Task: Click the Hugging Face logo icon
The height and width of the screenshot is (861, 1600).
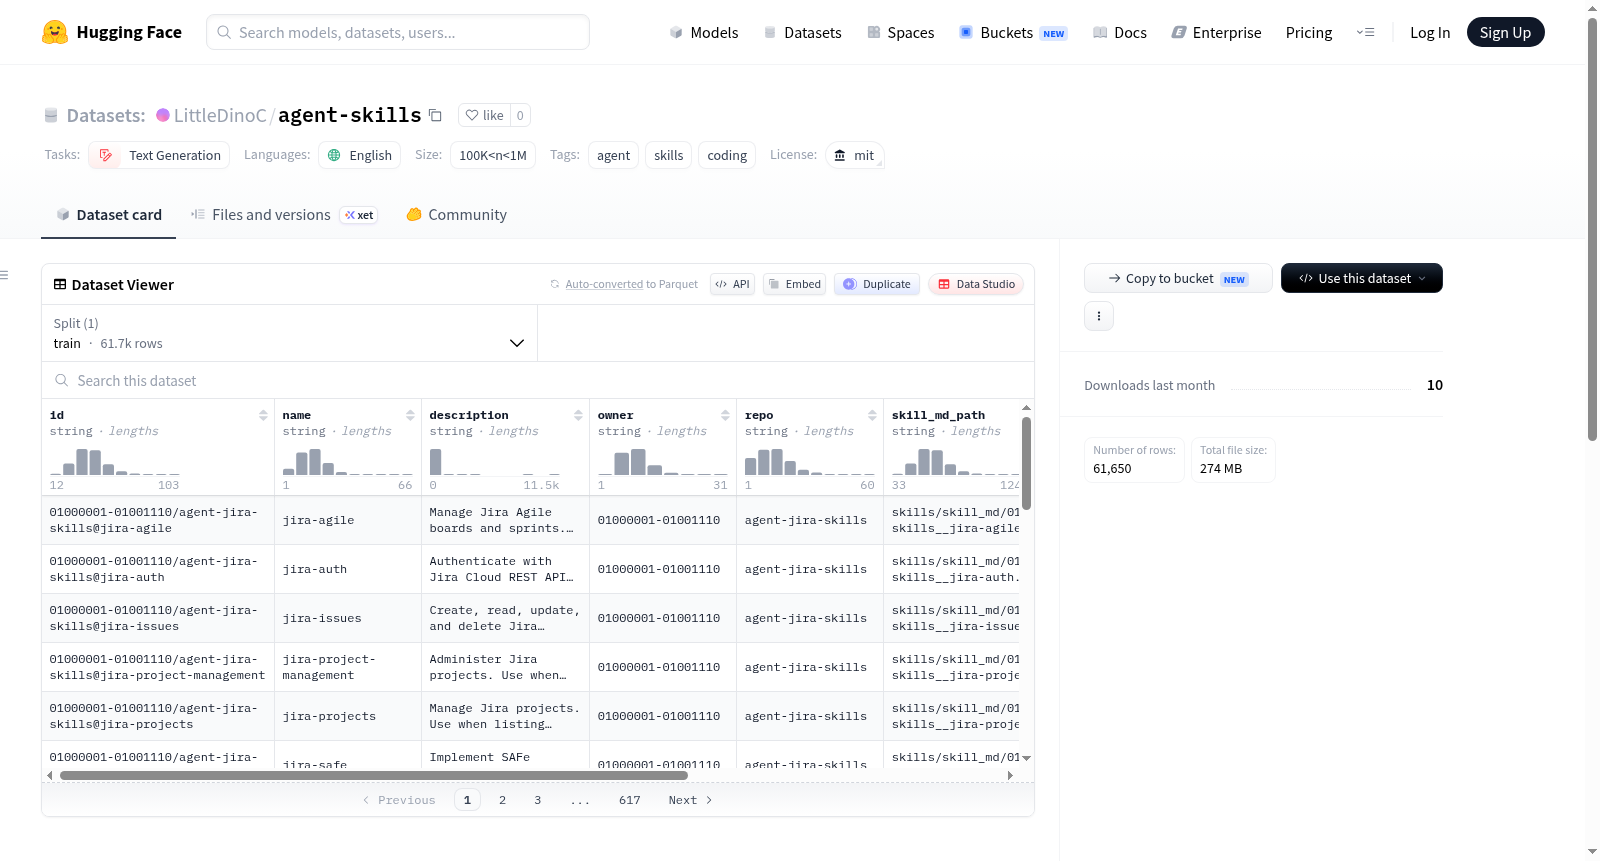Action: pos(55,32)
